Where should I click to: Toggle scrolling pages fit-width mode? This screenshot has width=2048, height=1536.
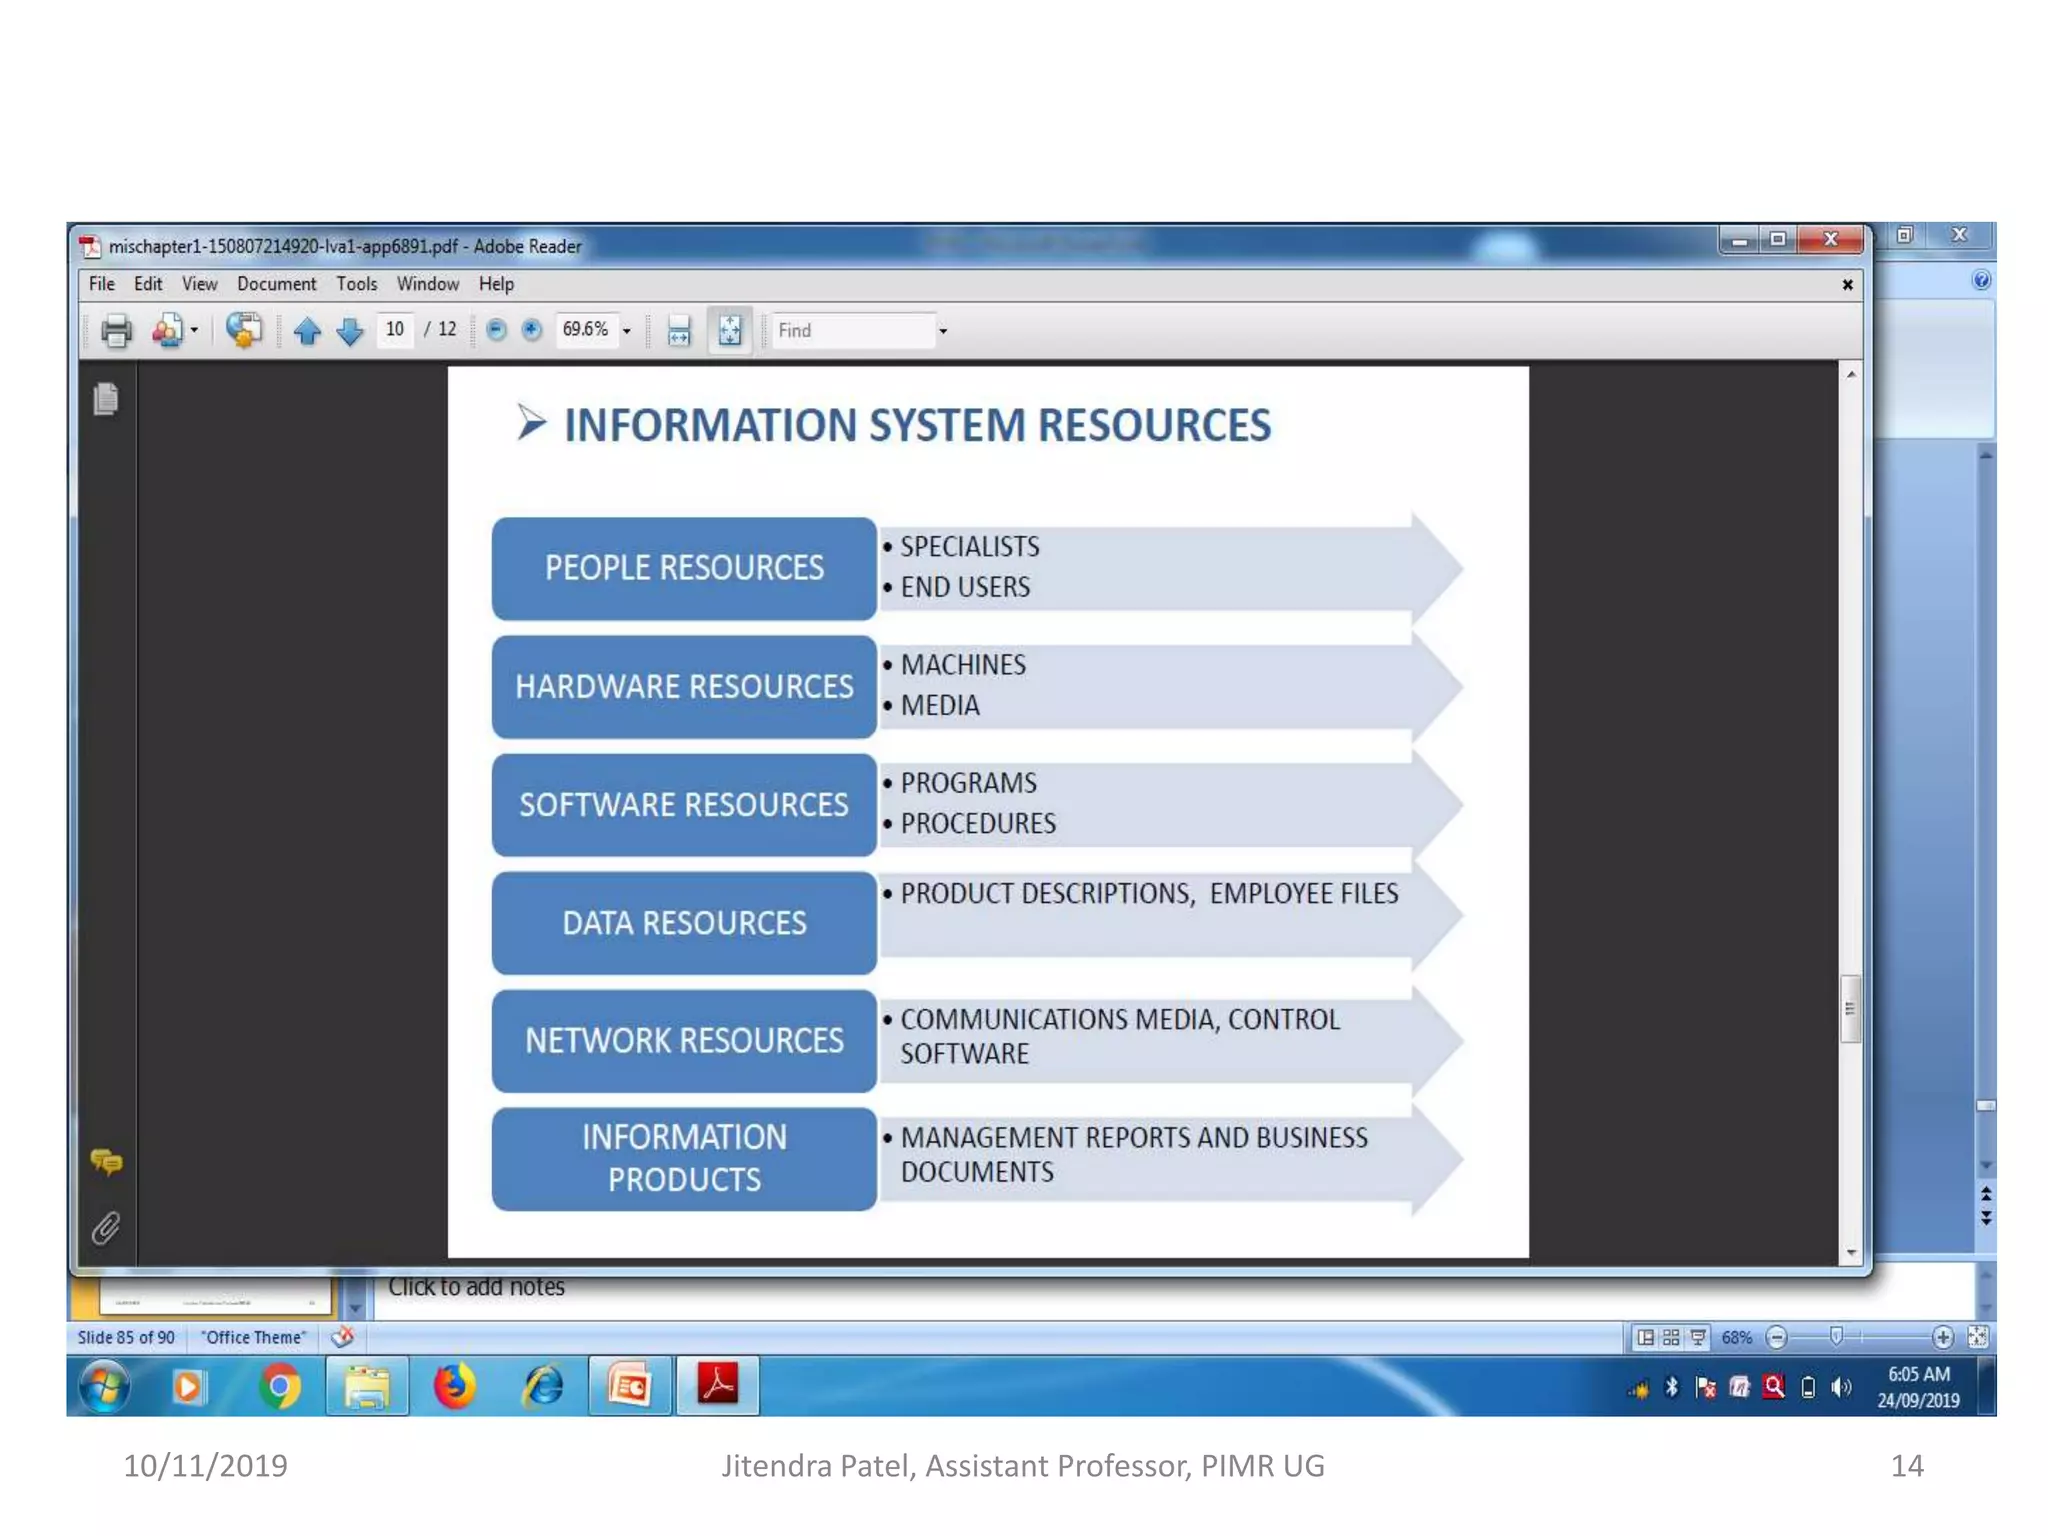point(679,330)
